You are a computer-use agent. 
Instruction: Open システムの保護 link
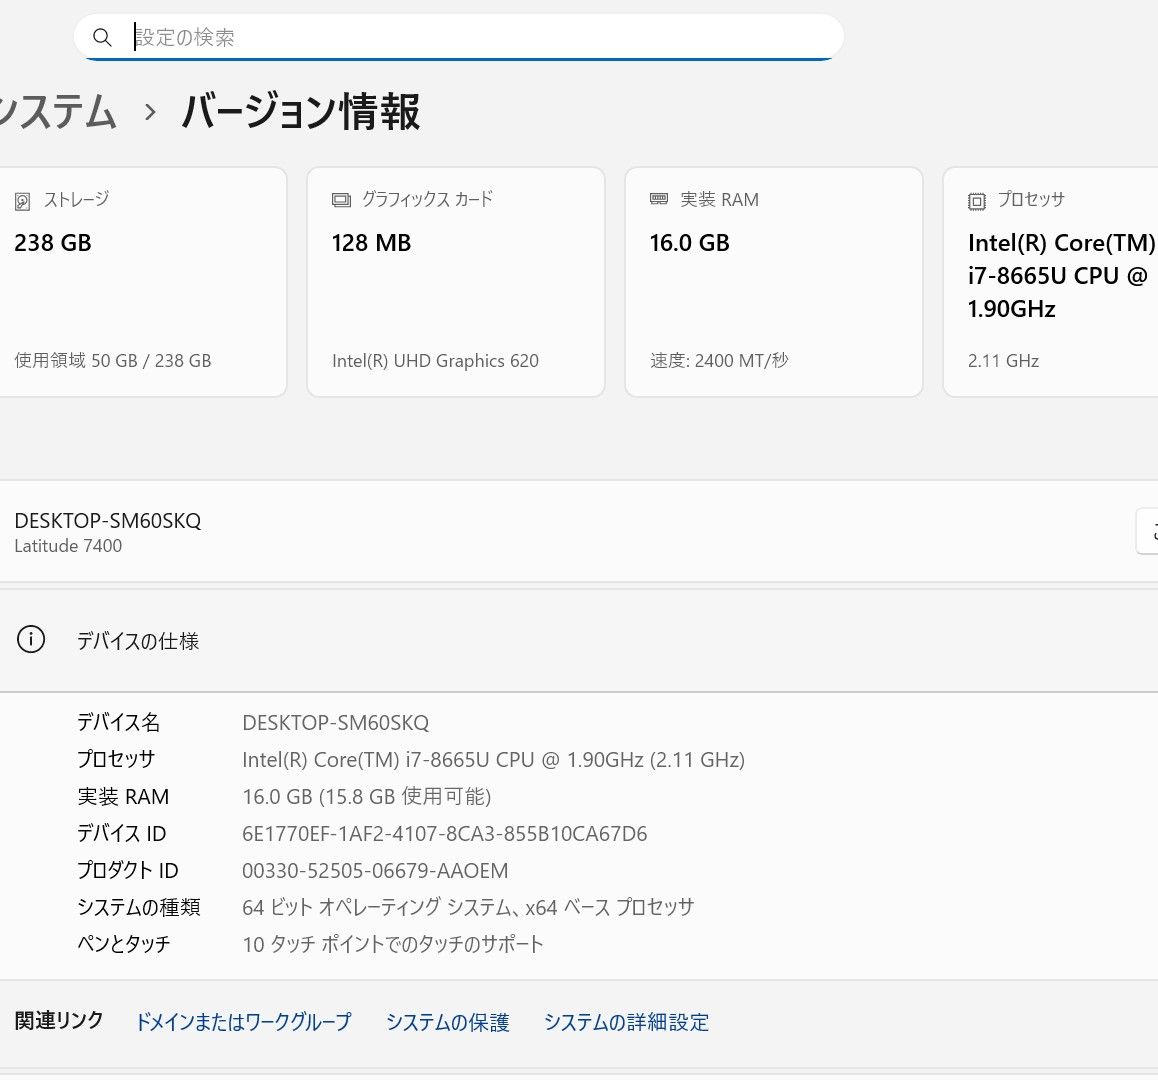tap(448, 1022)
